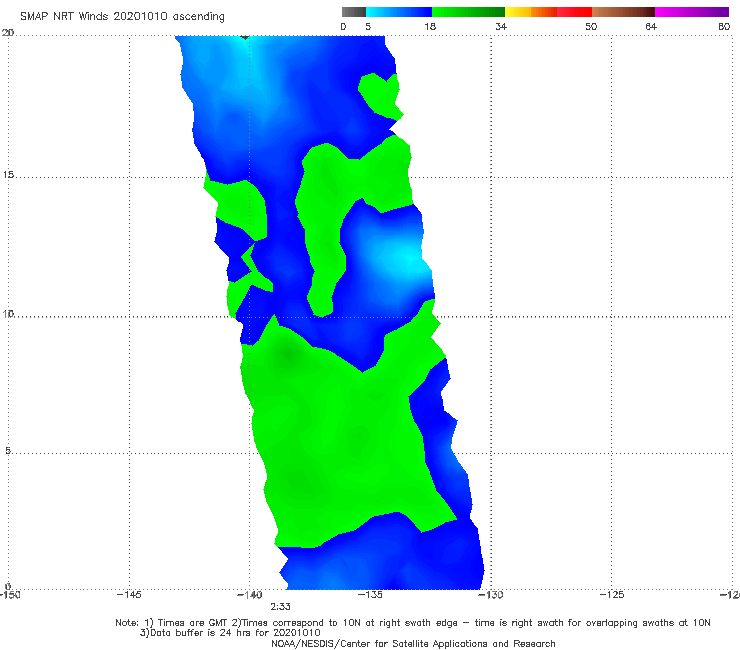Image resolution: width=740 pixels, height=650 pixels.
Task: Click the color bar label 64
Action: pyautogui.click(x=651, y=27)
